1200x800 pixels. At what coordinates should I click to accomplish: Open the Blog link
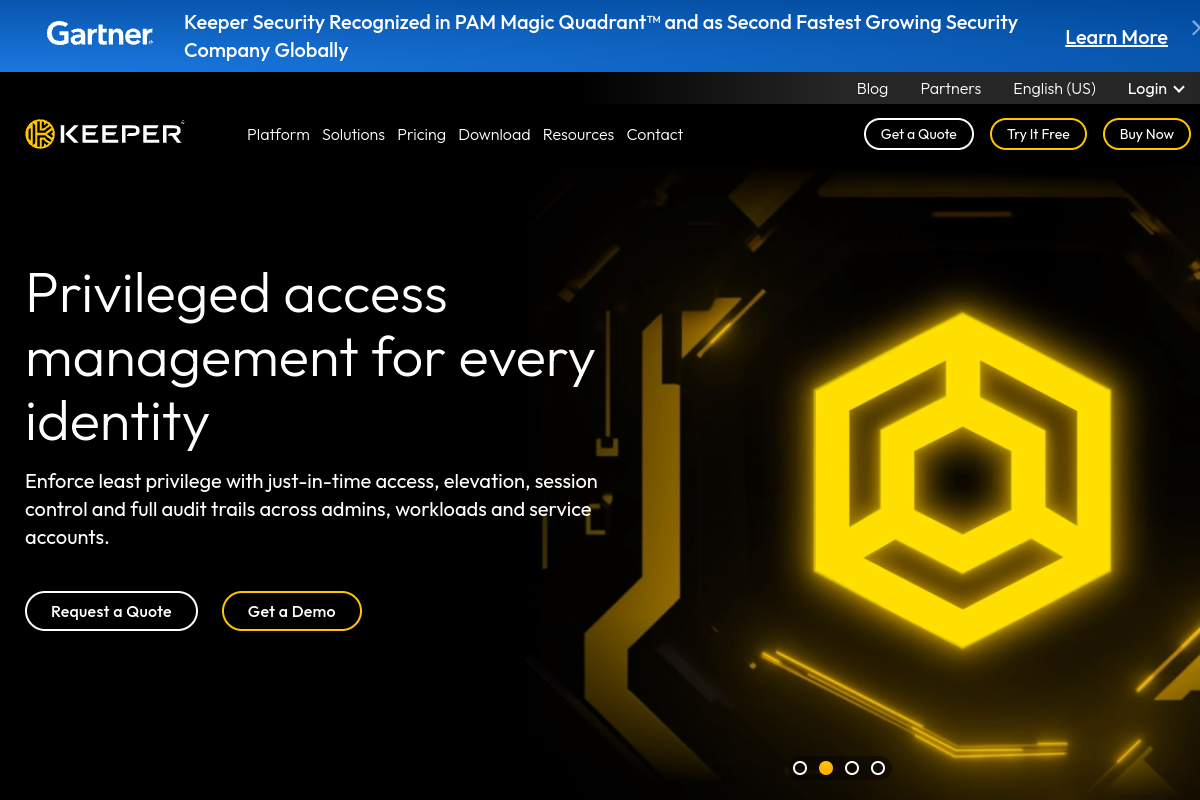[872, 88]
